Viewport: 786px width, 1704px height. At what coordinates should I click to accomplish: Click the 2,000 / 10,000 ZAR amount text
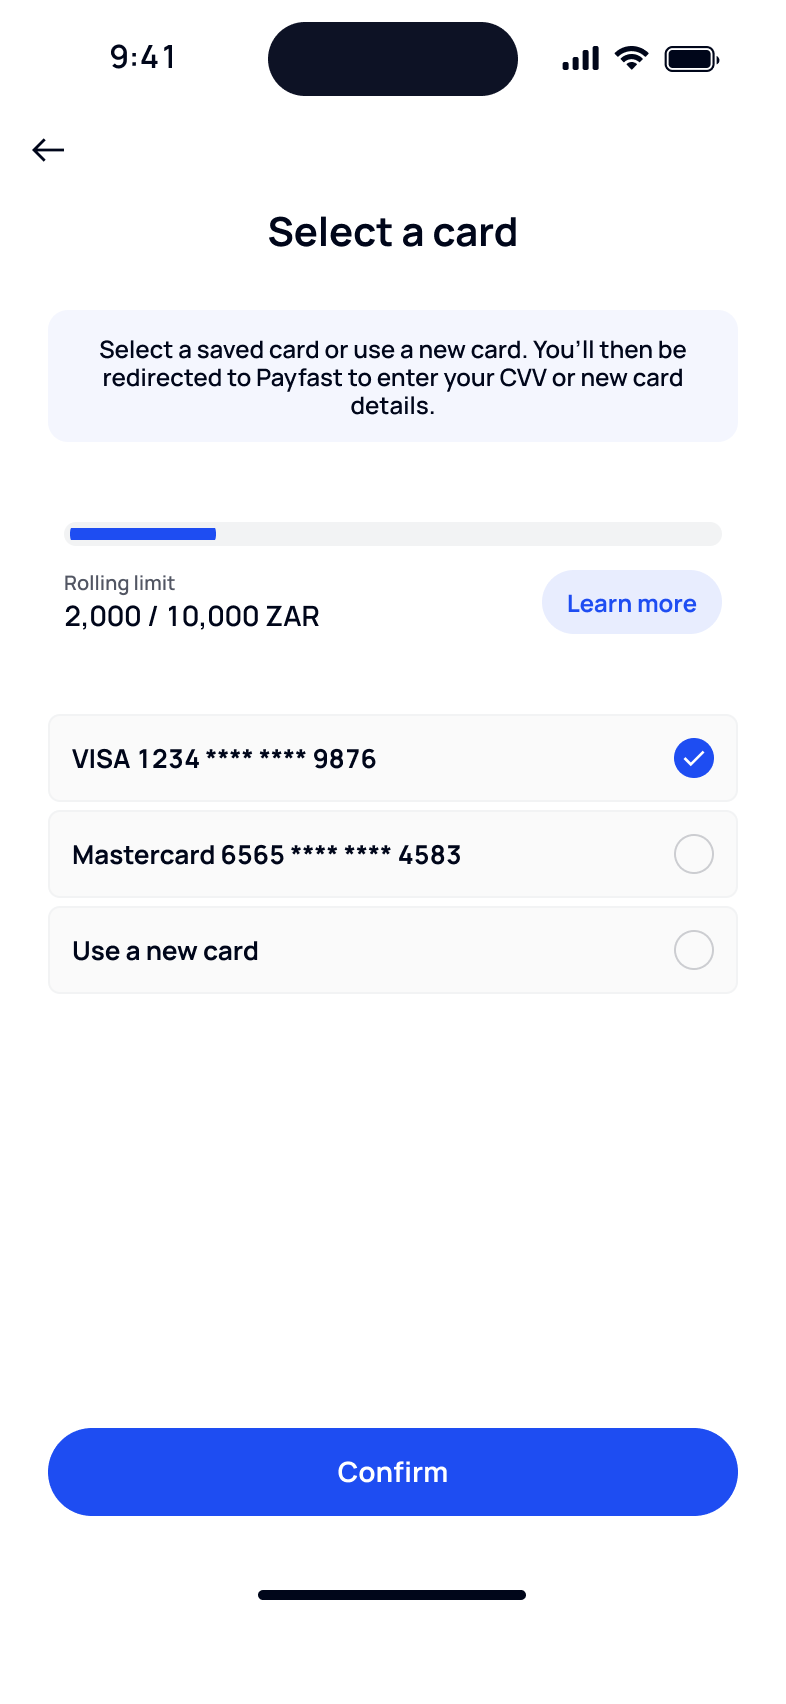(x=191, y=616)
